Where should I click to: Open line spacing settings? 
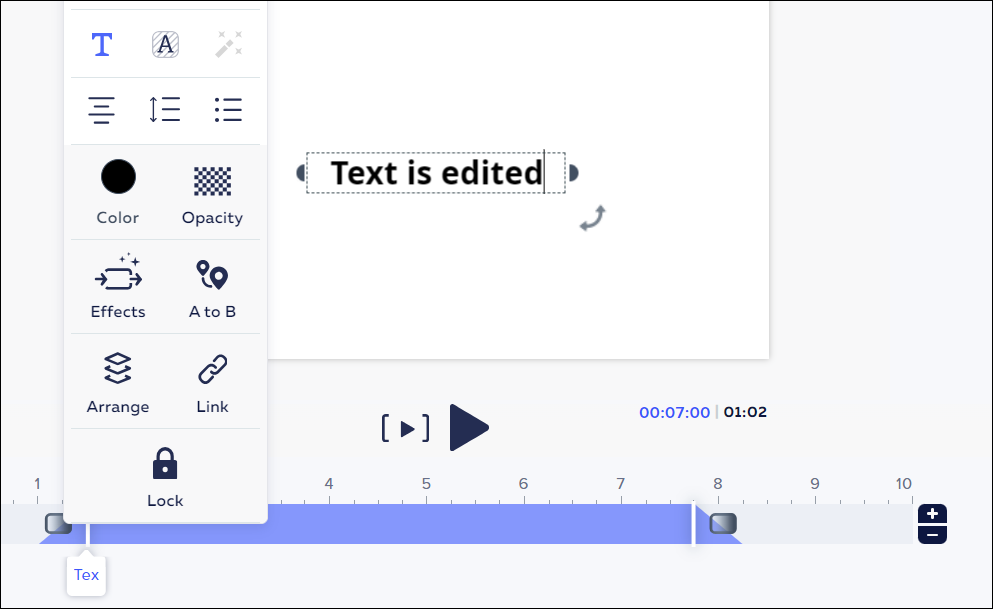pyautogui.click(x=165, y=110)
